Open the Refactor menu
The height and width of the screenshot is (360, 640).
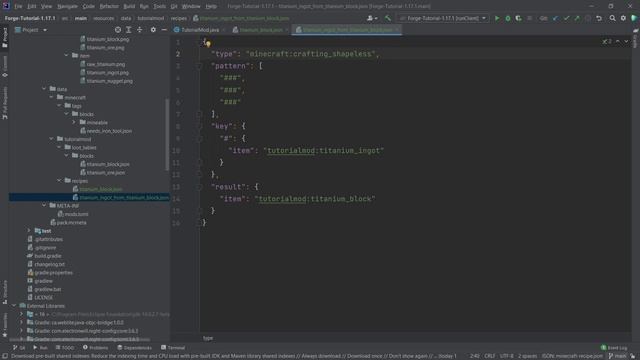pyautogui.click(x=109, y=7)
